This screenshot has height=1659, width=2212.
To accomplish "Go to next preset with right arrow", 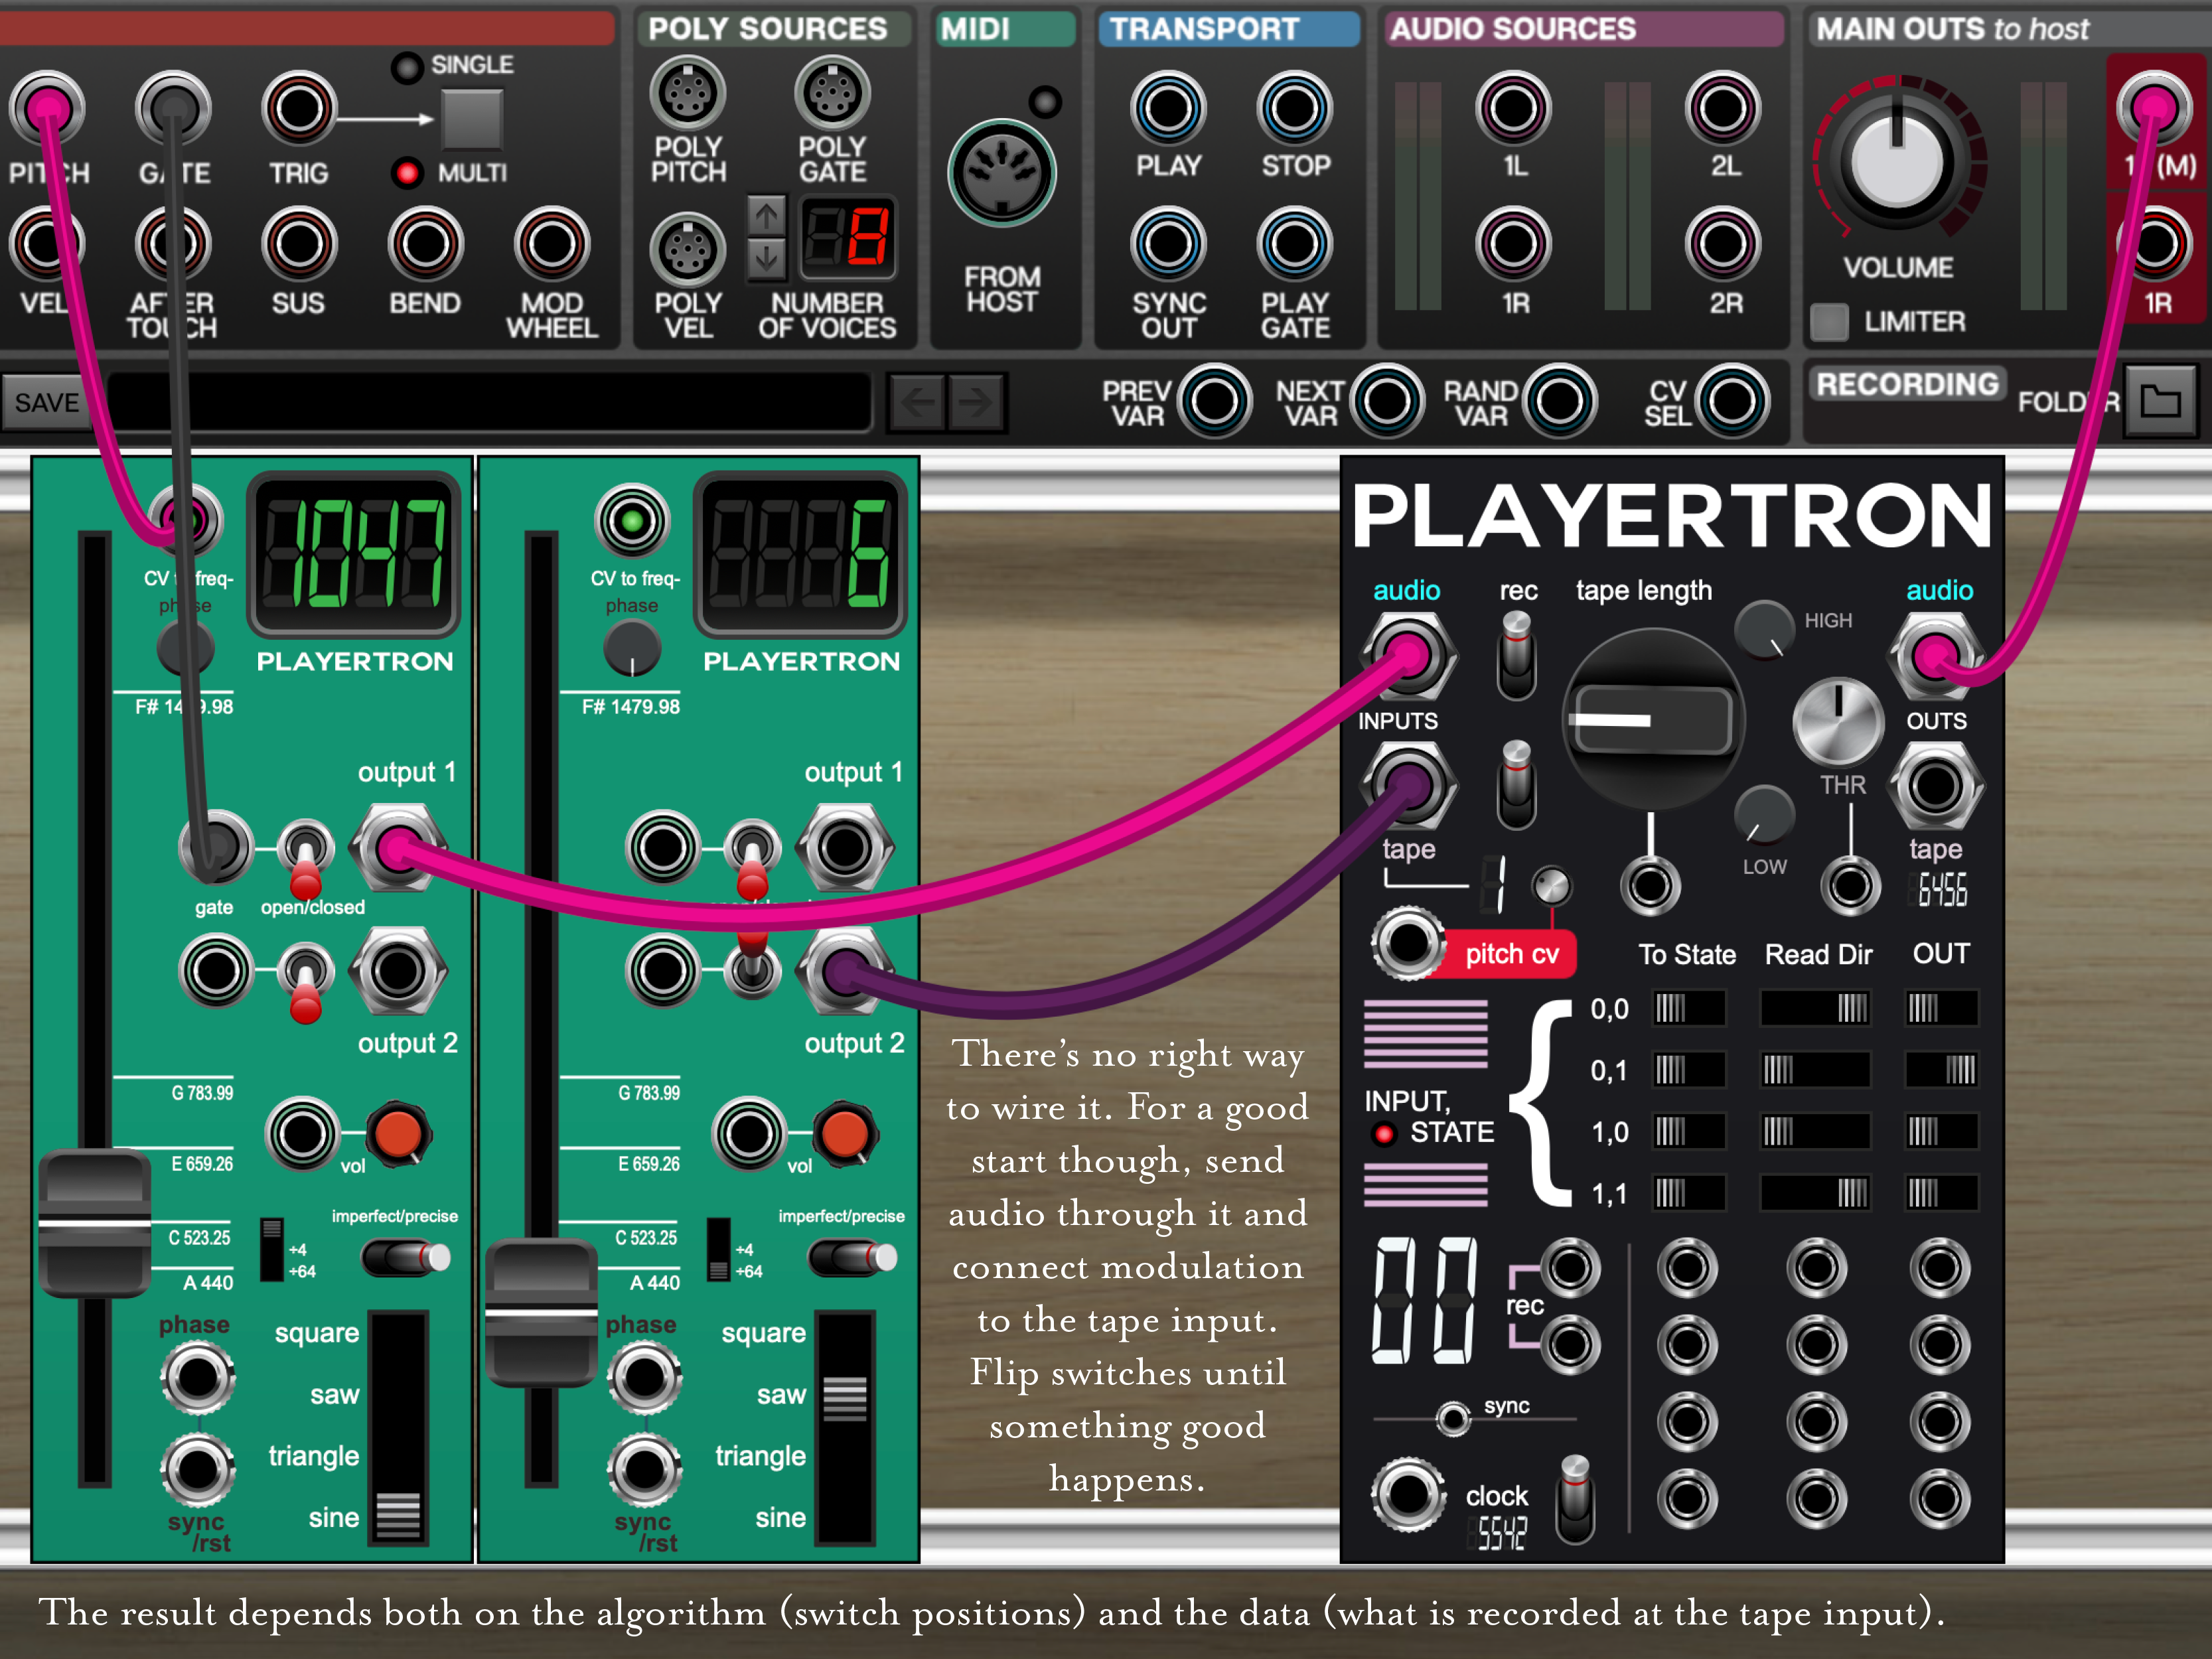I will (x=975, y=402).
